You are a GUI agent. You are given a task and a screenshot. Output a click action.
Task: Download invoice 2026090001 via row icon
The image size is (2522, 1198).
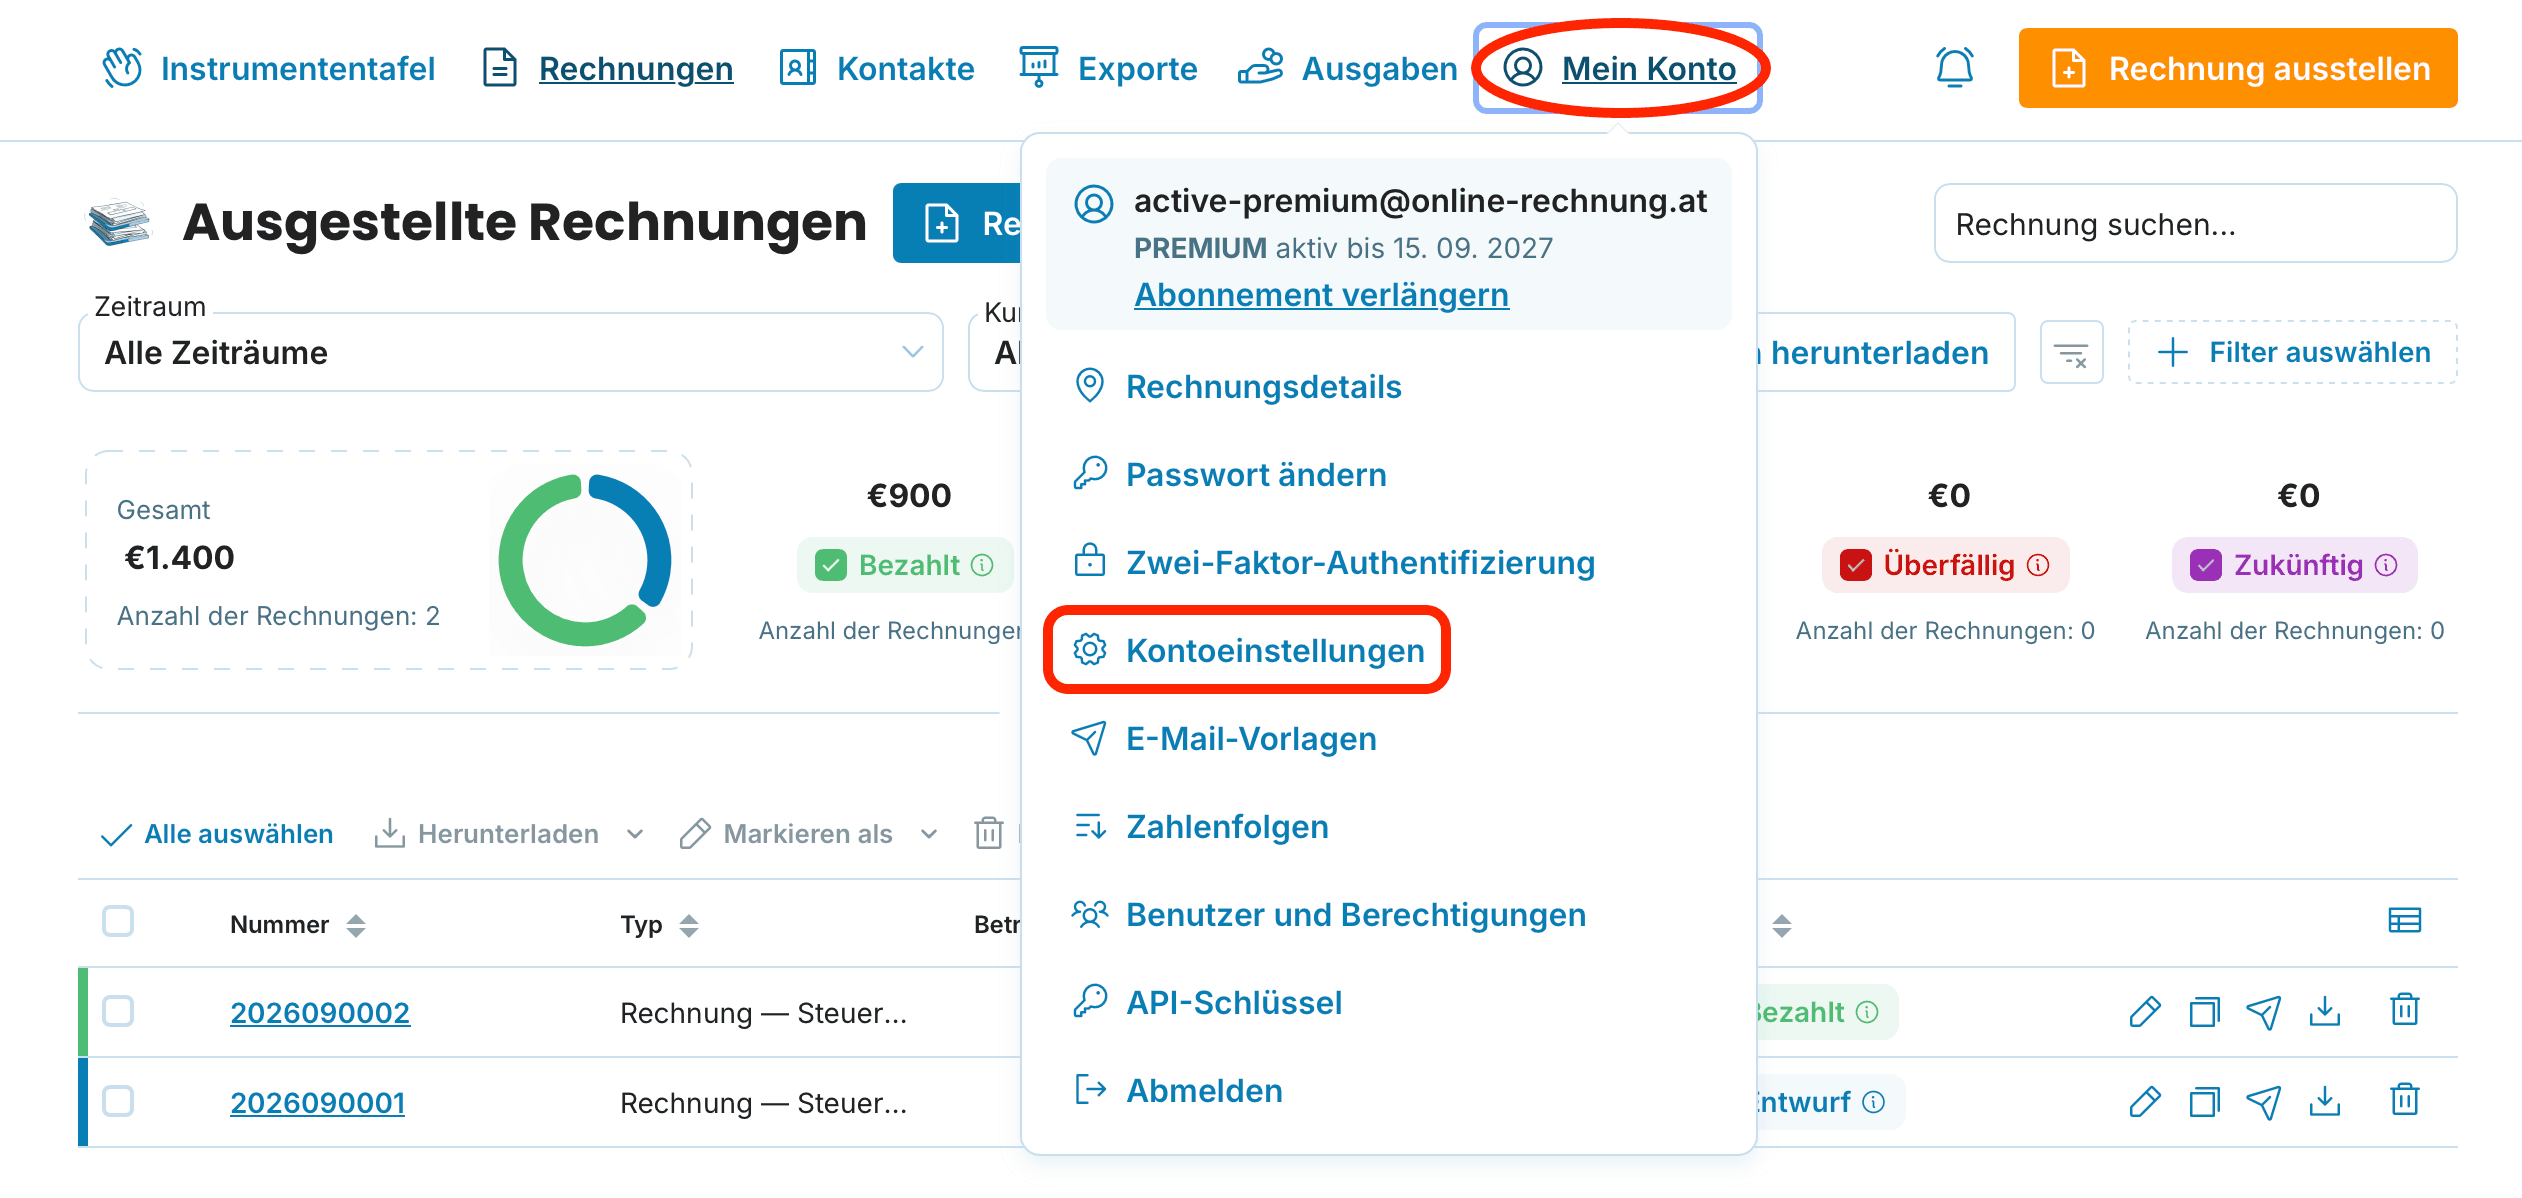(x=2325, y=1102)
